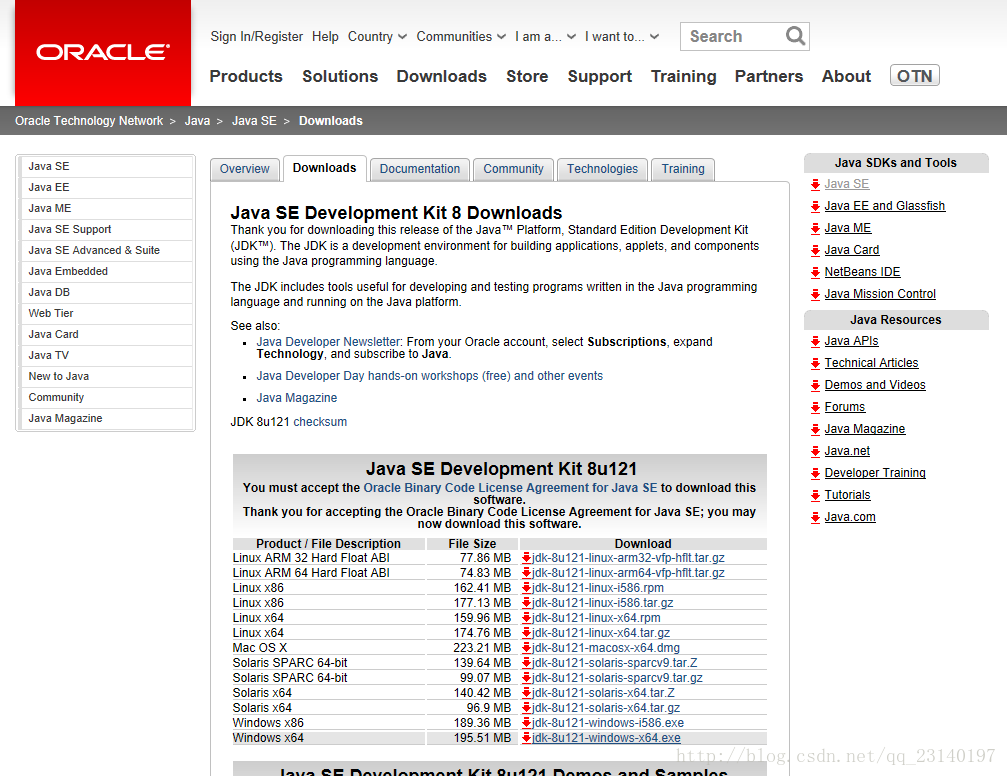
Task: Switch to the Technologies tab
Action: [x=602, y=169]
